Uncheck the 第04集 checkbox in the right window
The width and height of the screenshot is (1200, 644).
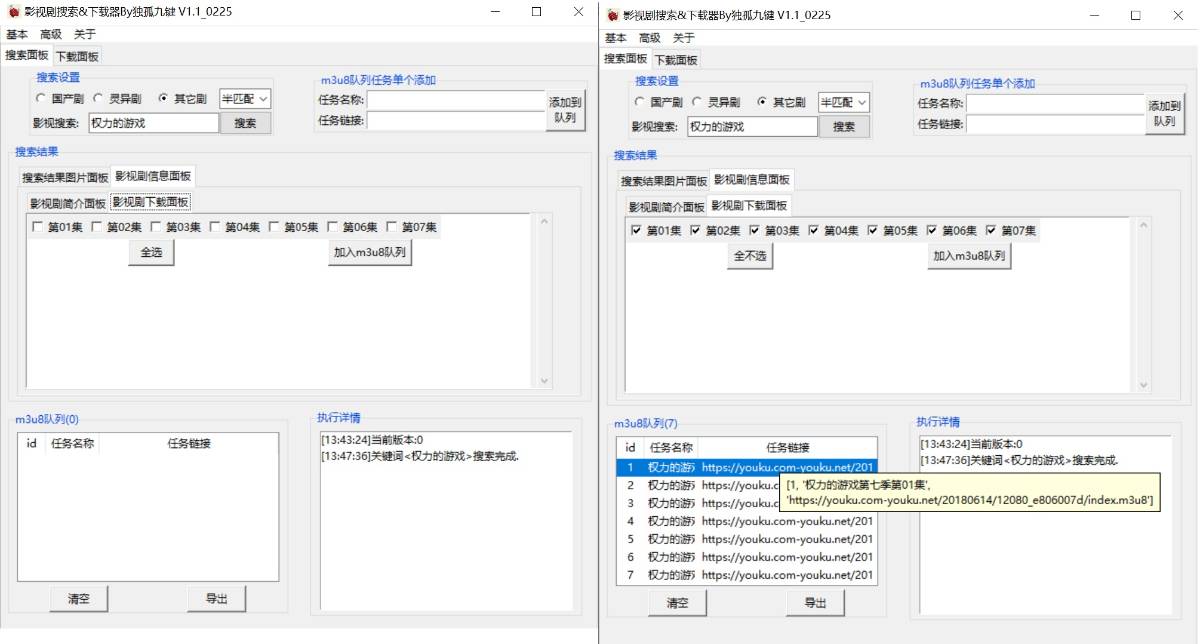814,231
